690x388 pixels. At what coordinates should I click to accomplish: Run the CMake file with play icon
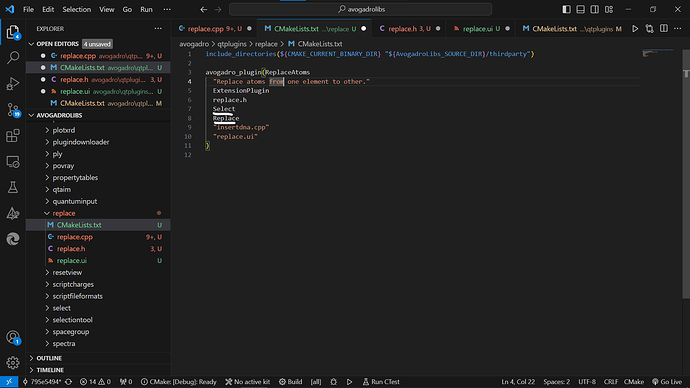[635, 29]
